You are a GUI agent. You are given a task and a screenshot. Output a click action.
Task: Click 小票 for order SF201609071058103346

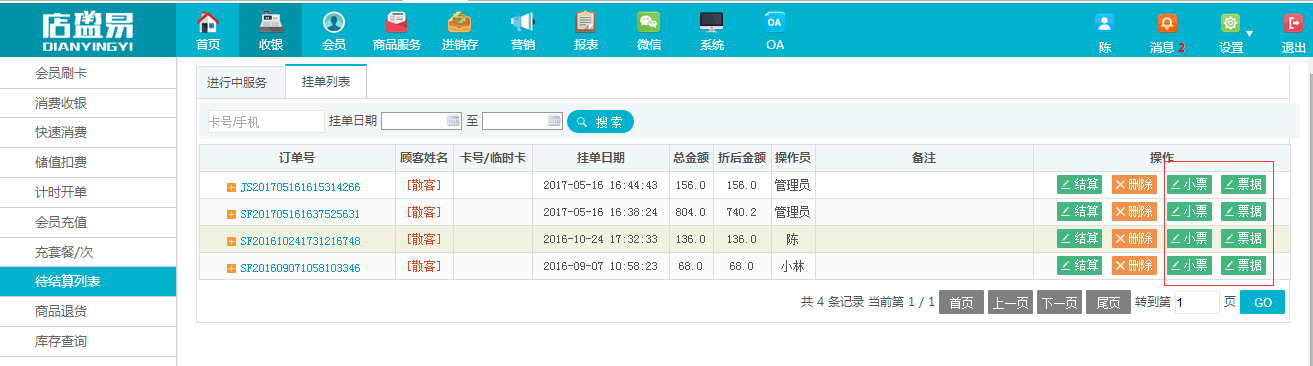pos(1189,265)
